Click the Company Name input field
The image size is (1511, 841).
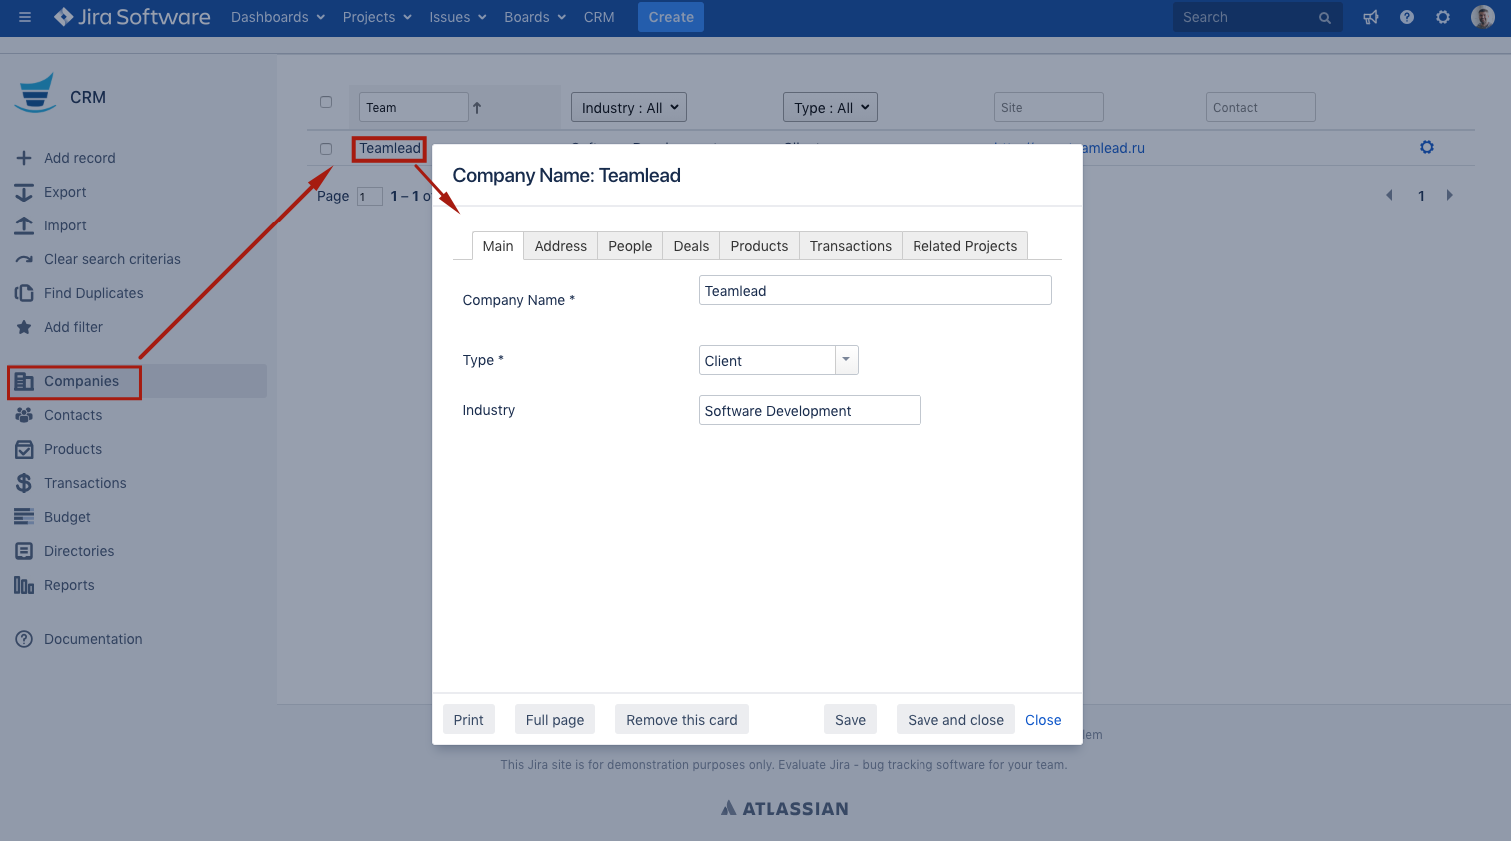click(874, 291)
